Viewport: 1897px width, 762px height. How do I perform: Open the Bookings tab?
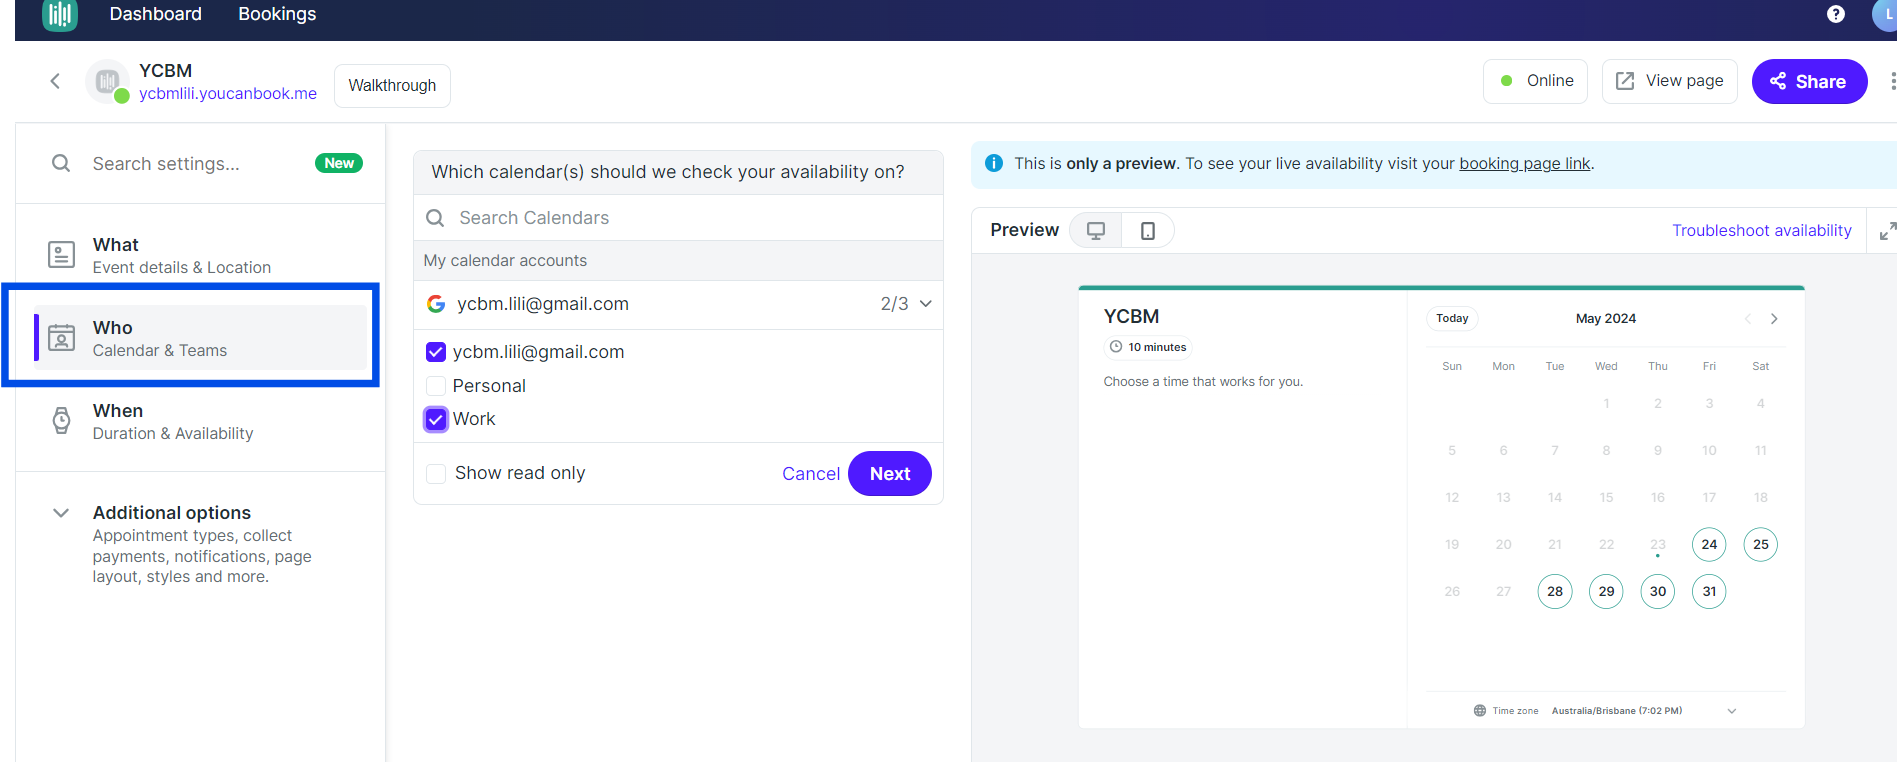pos(277,14)
